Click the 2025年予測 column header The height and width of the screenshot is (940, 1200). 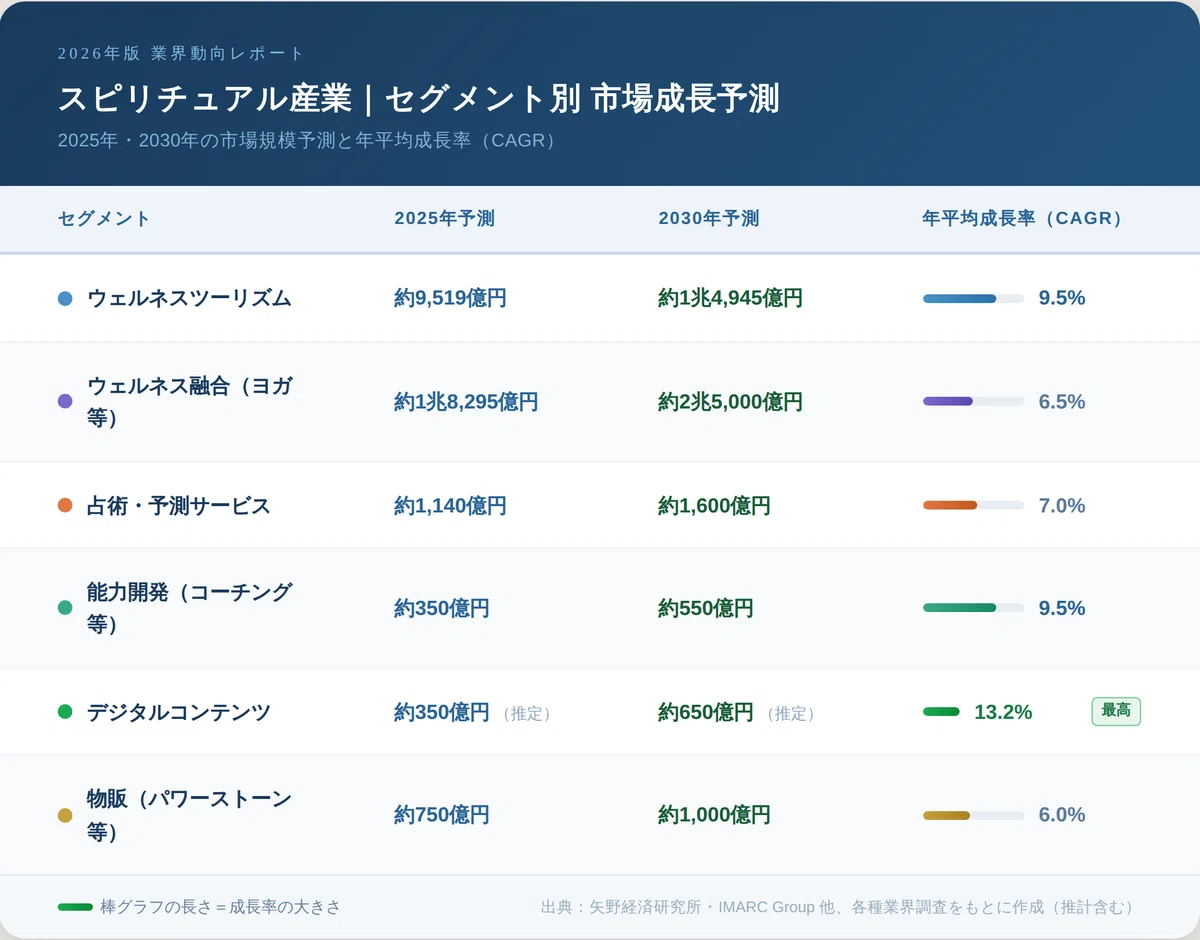(x=444, y=218)
